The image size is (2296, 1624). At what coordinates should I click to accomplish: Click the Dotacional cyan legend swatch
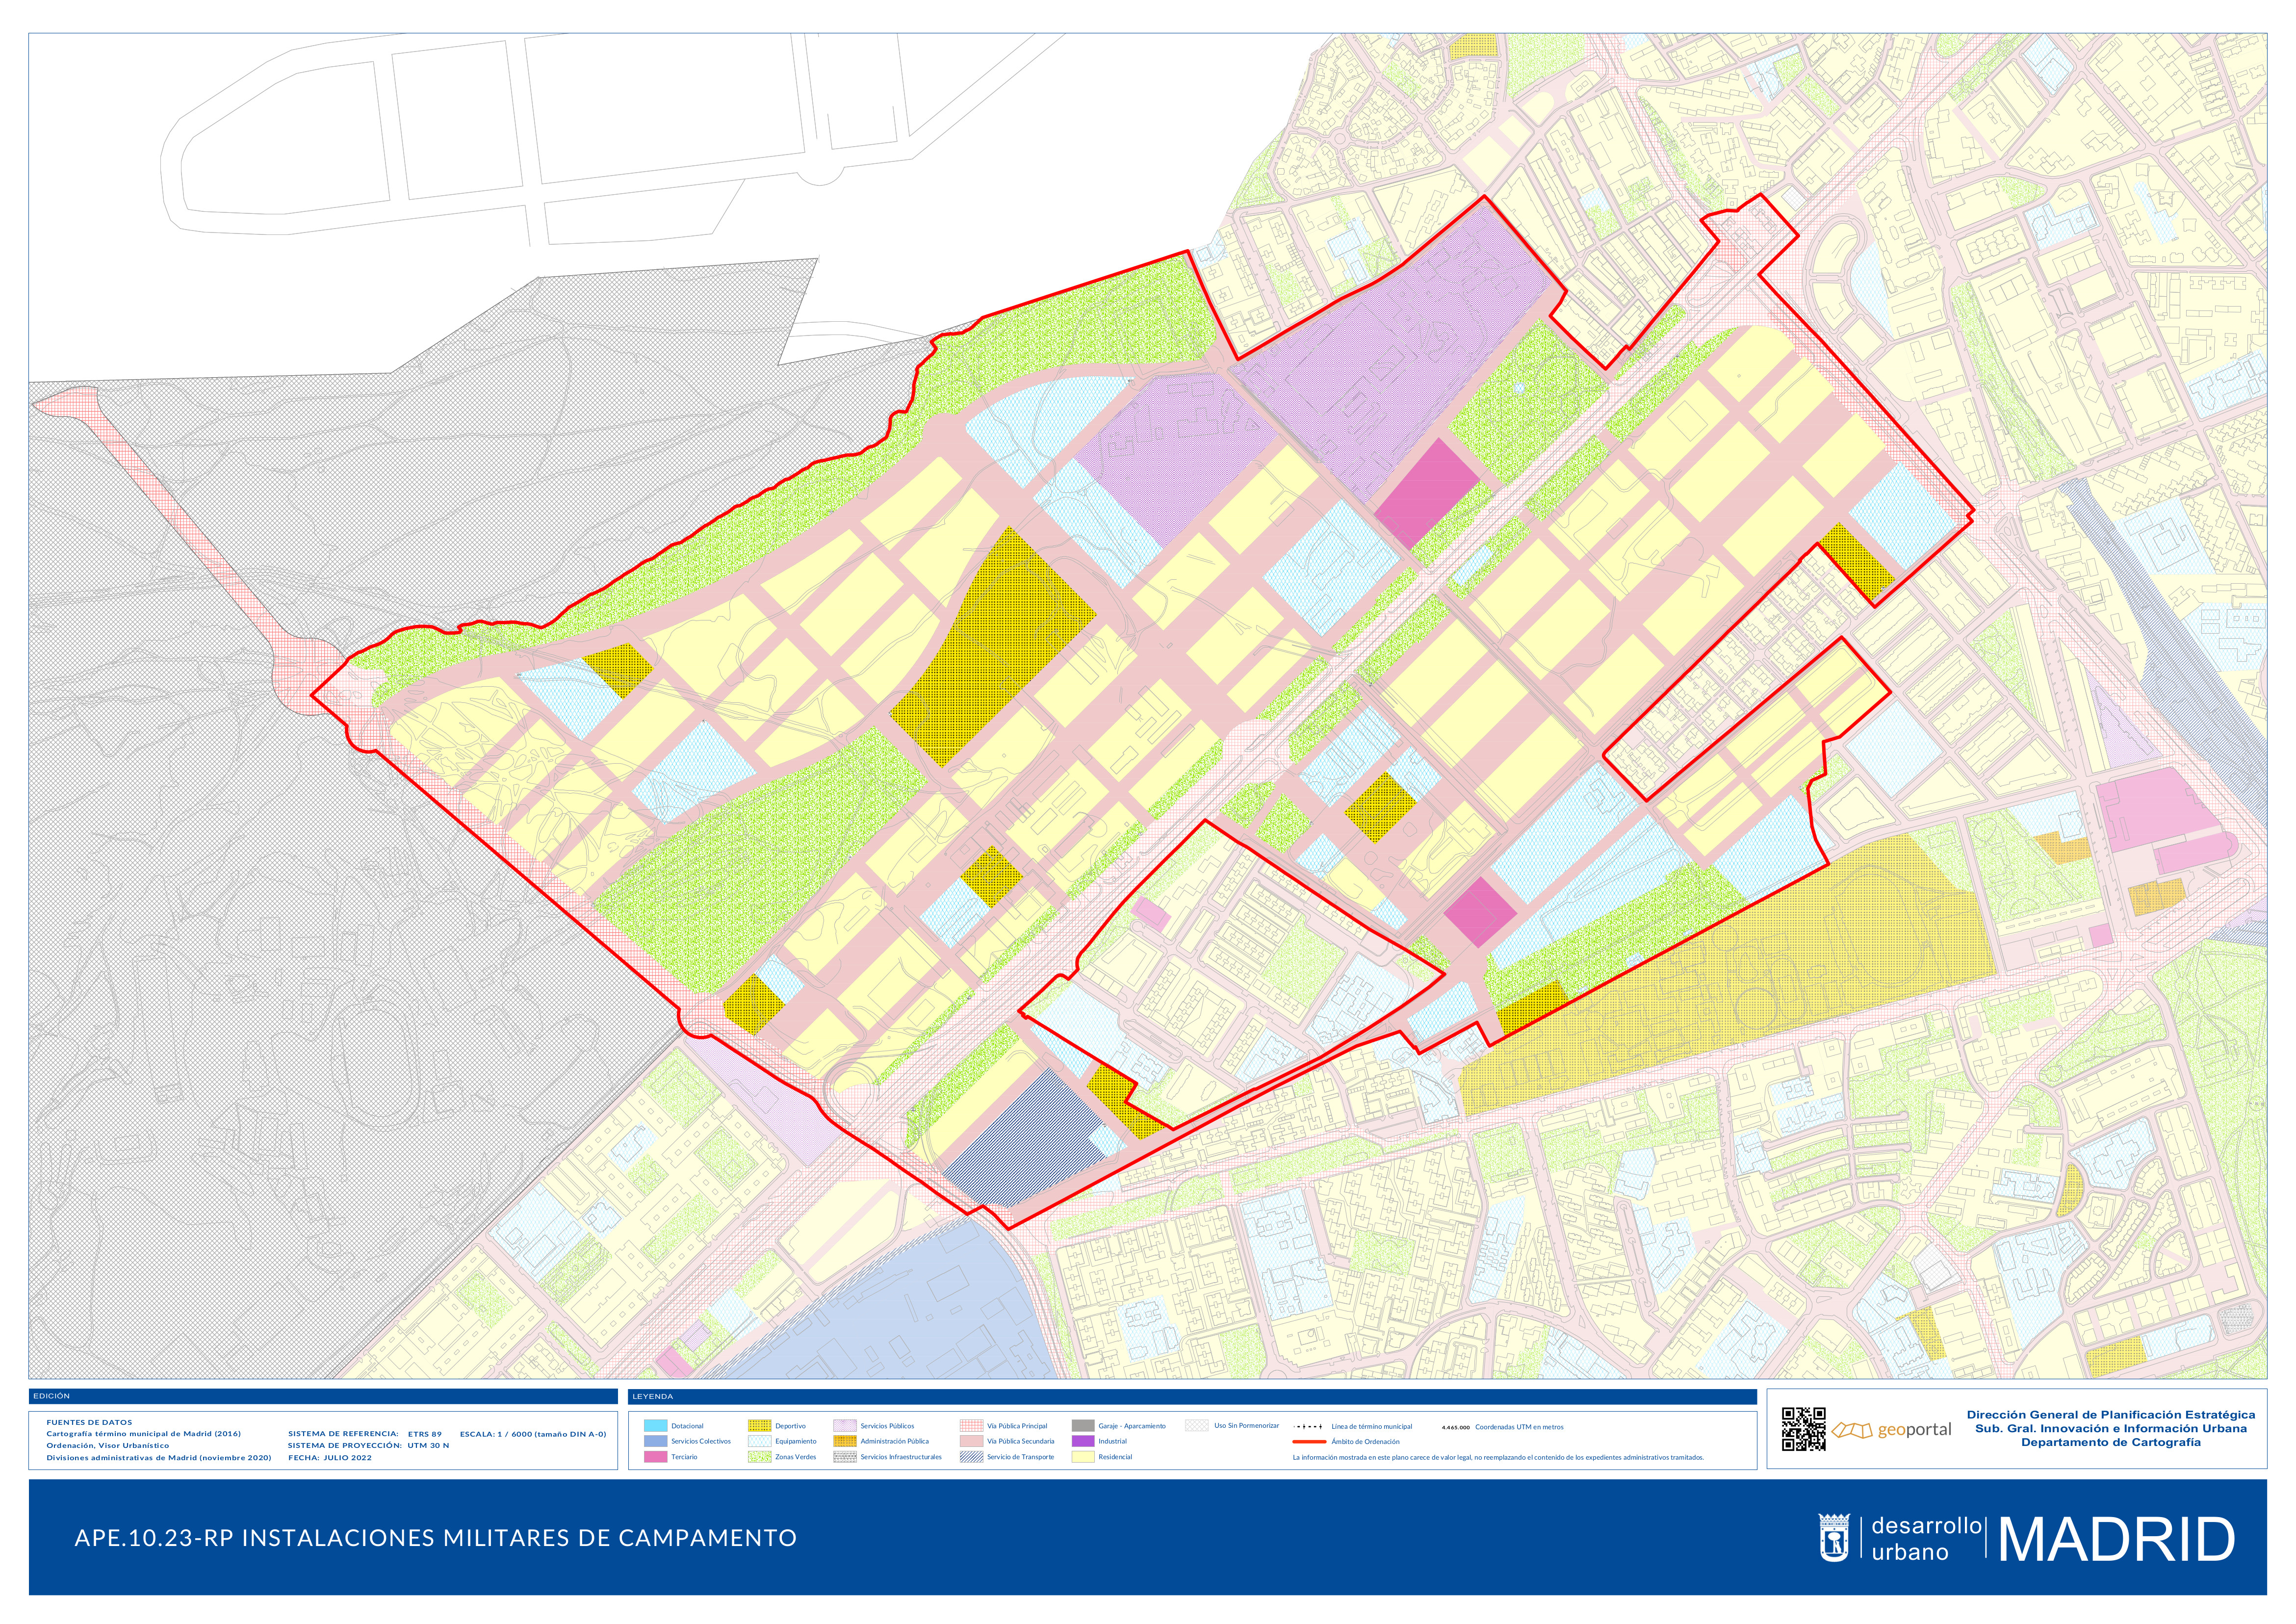pyautogui.click(x=655, y=1426)
